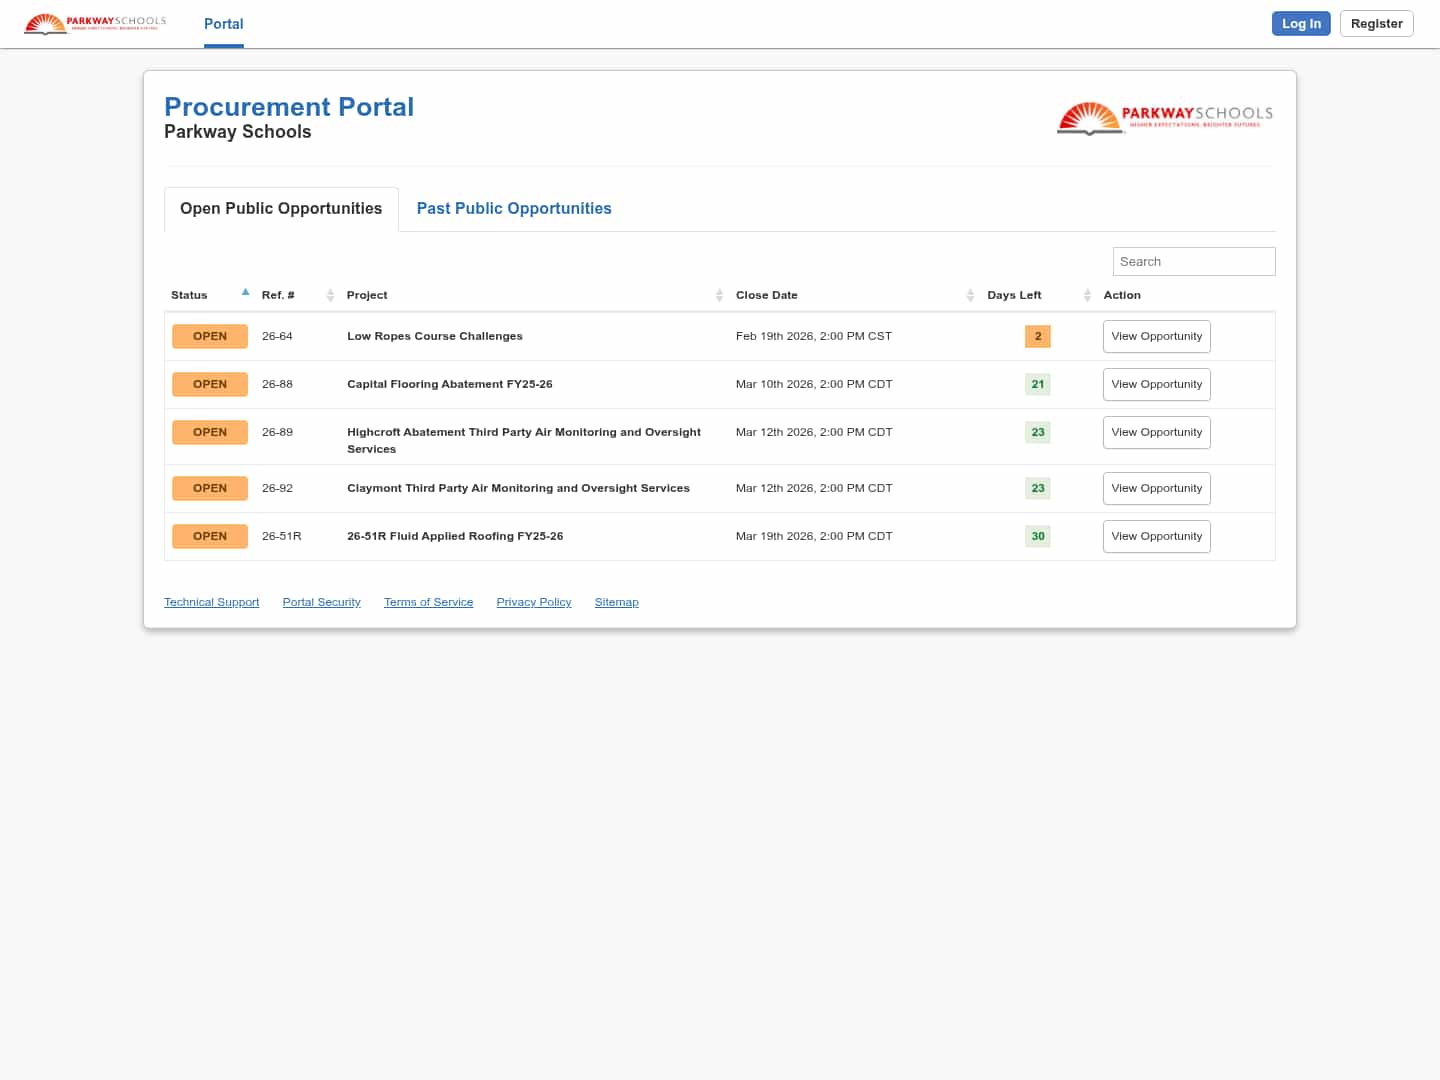View Opportunity for Low Ropes Course Challenges
Image resolution: width=1440 pixels, height=1080 pixels.
1156,336
